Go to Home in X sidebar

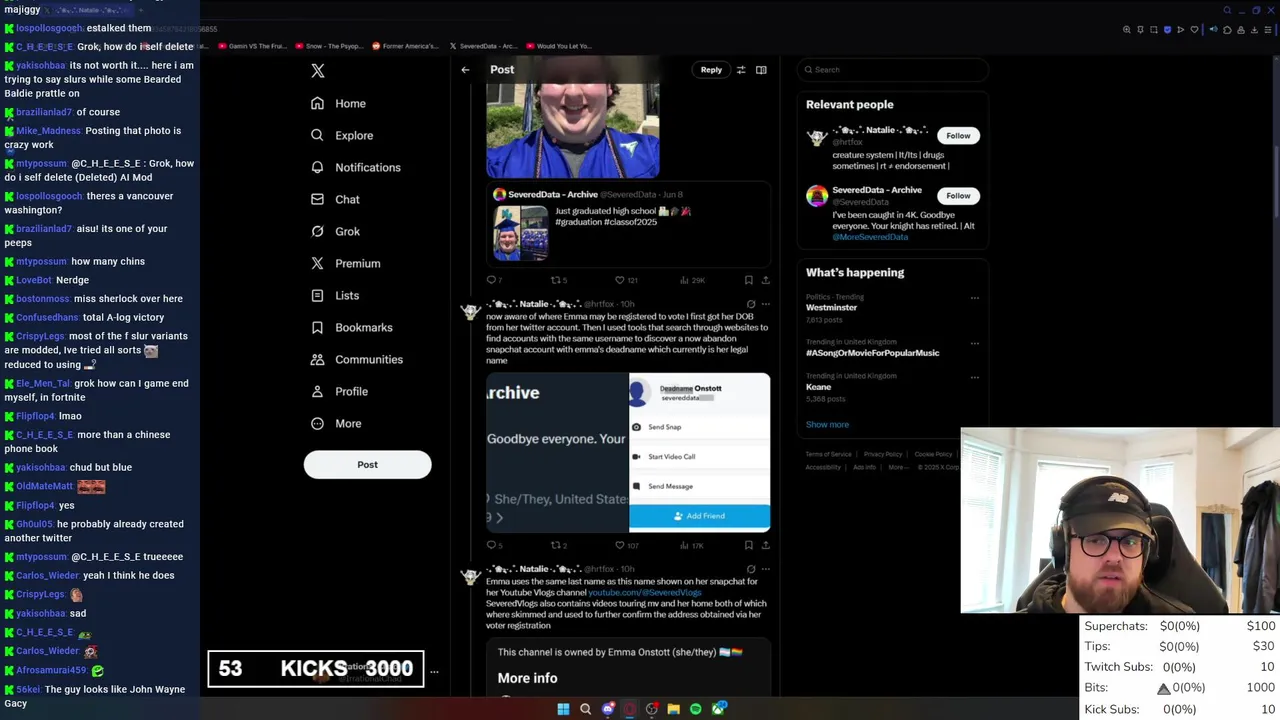(x=338, y=103)
